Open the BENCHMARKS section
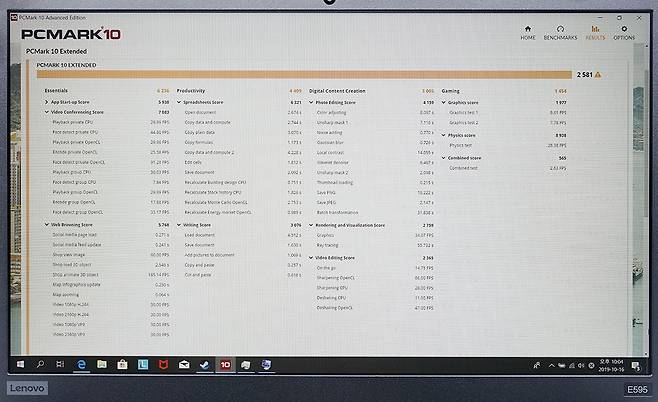 tap(560, 32)
